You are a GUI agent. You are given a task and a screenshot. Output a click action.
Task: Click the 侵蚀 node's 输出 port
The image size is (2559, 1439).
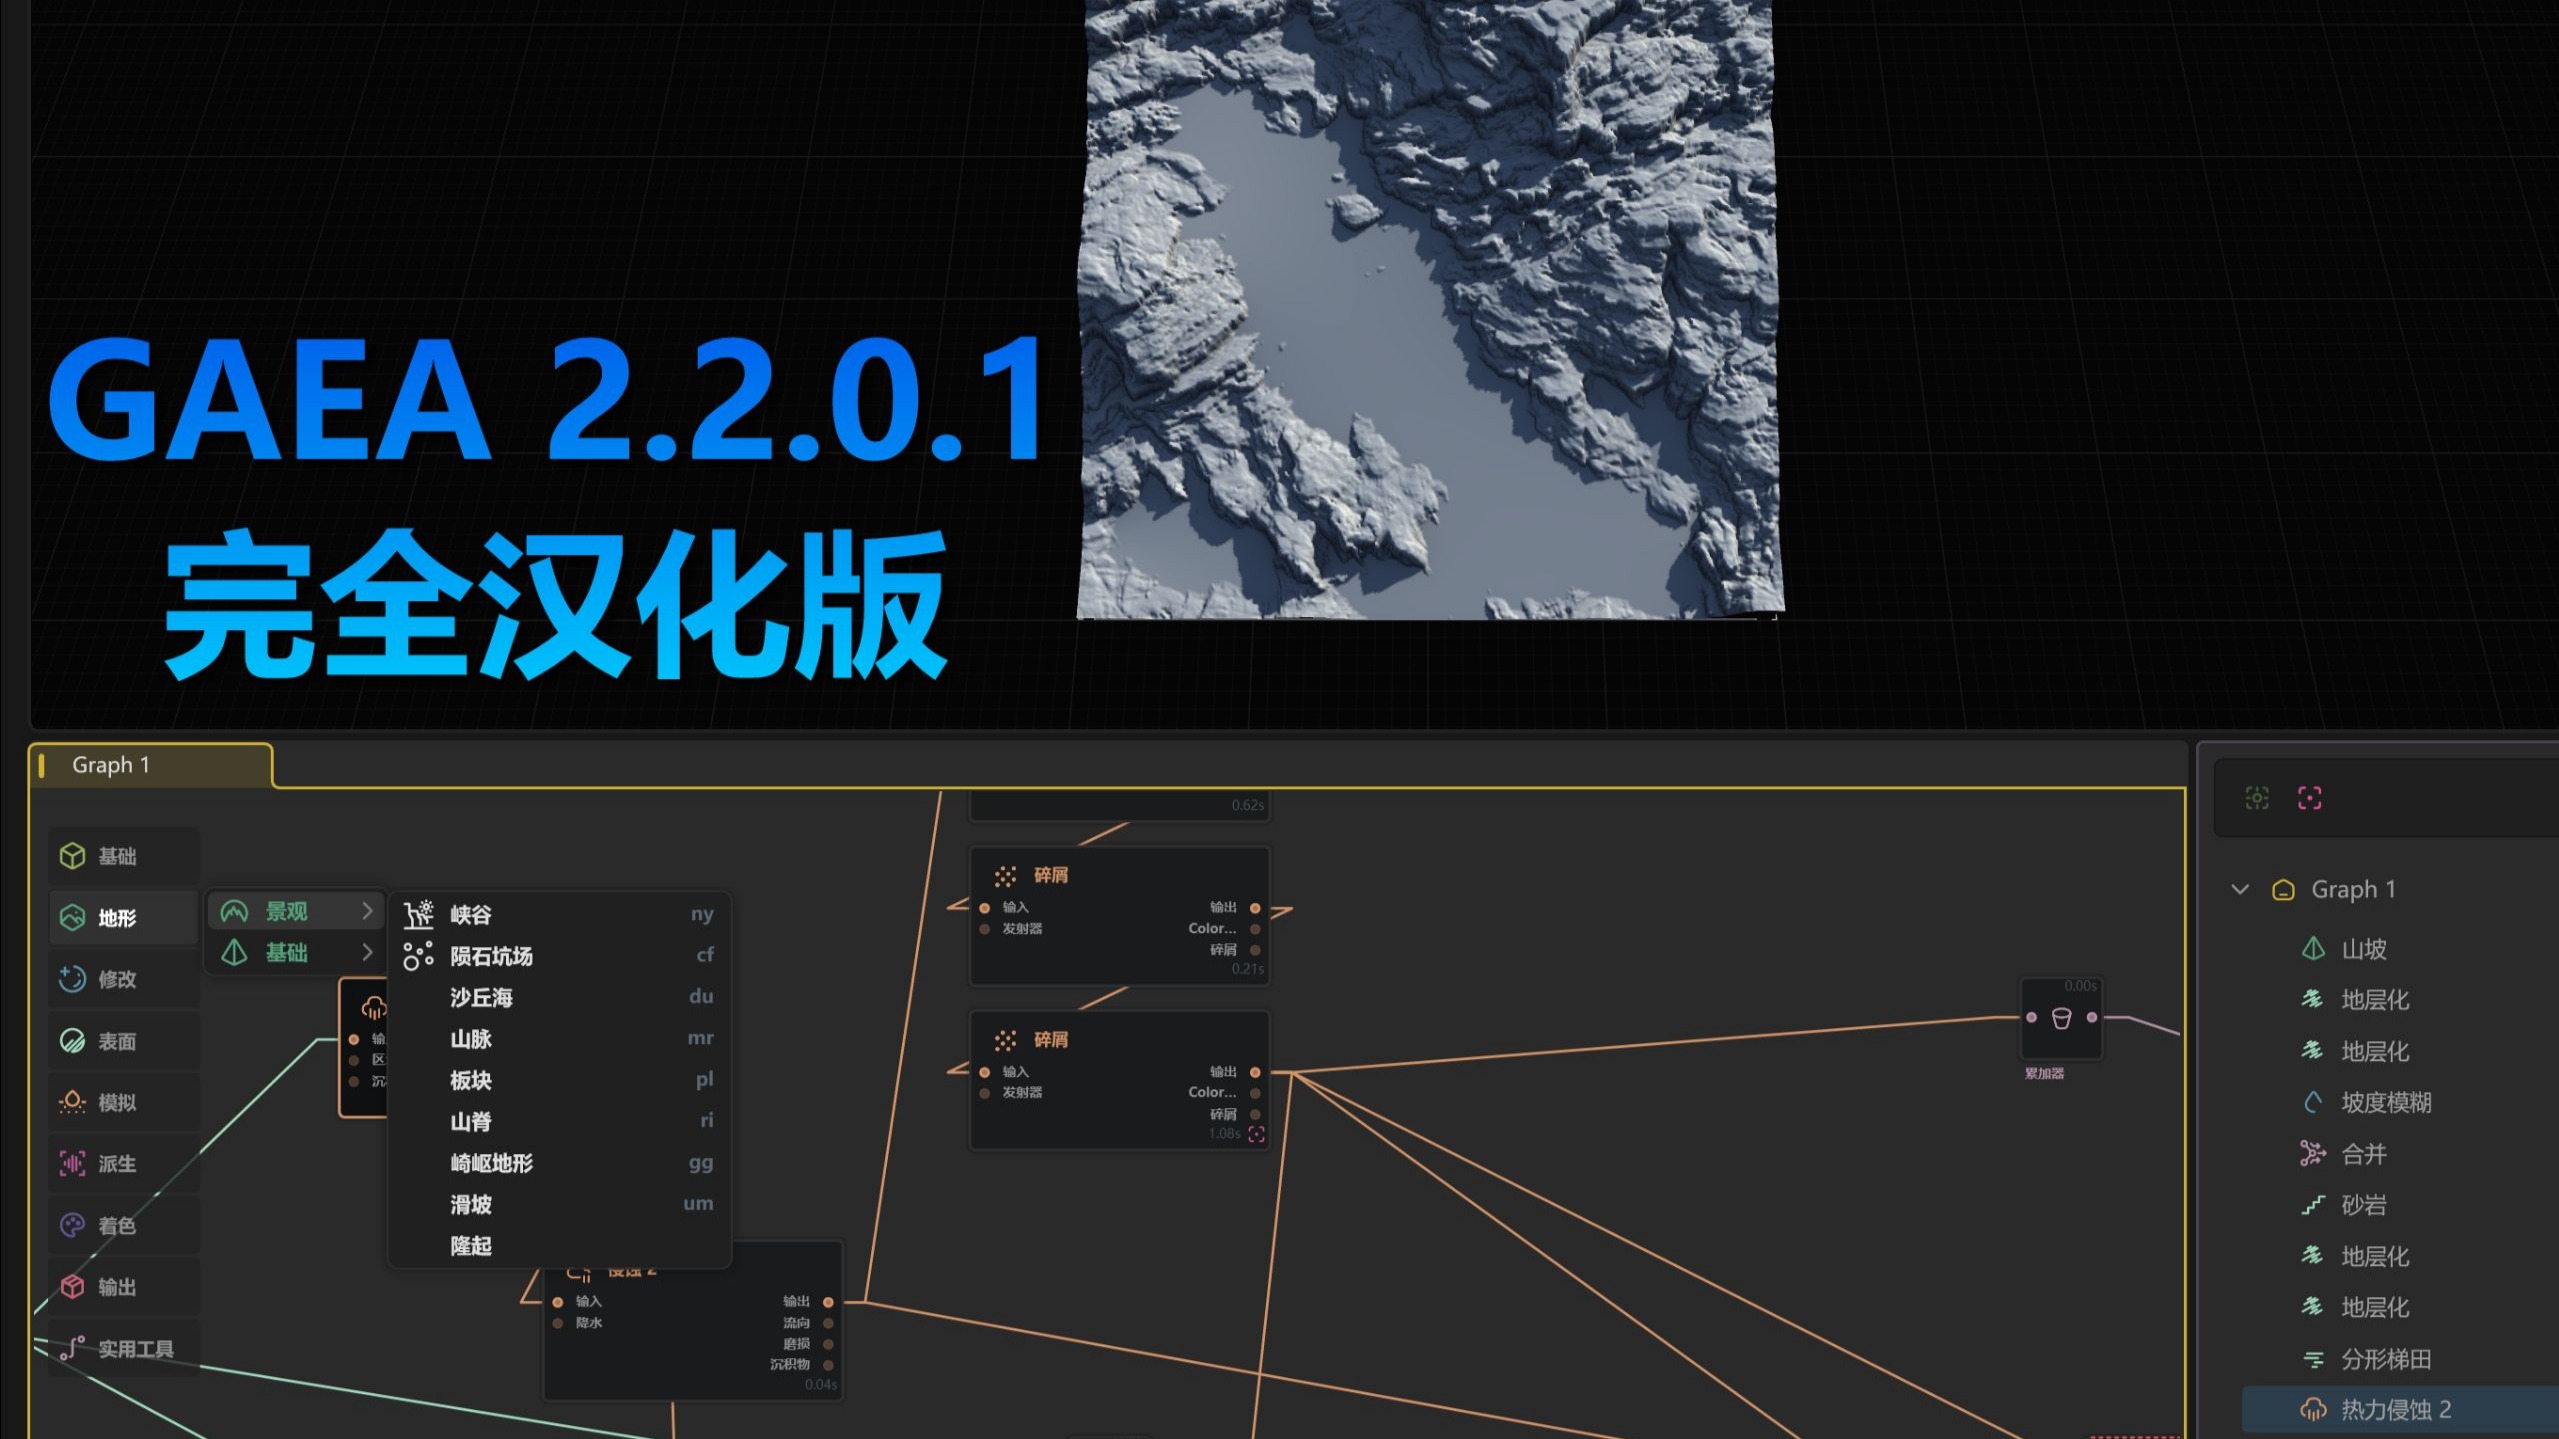click(828, 1302)
